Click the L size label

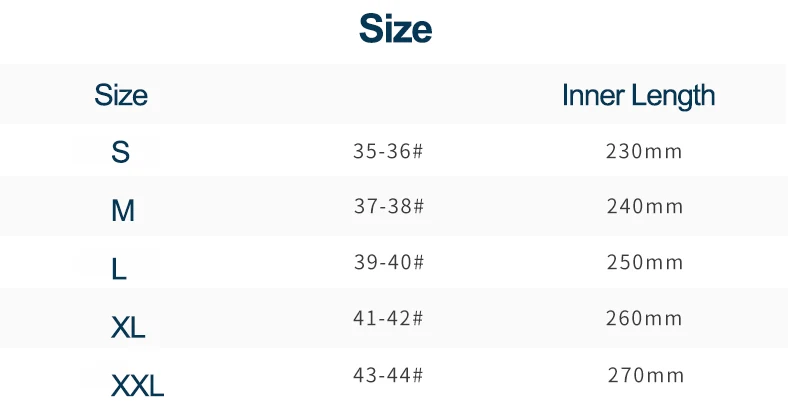click(119, 269)
